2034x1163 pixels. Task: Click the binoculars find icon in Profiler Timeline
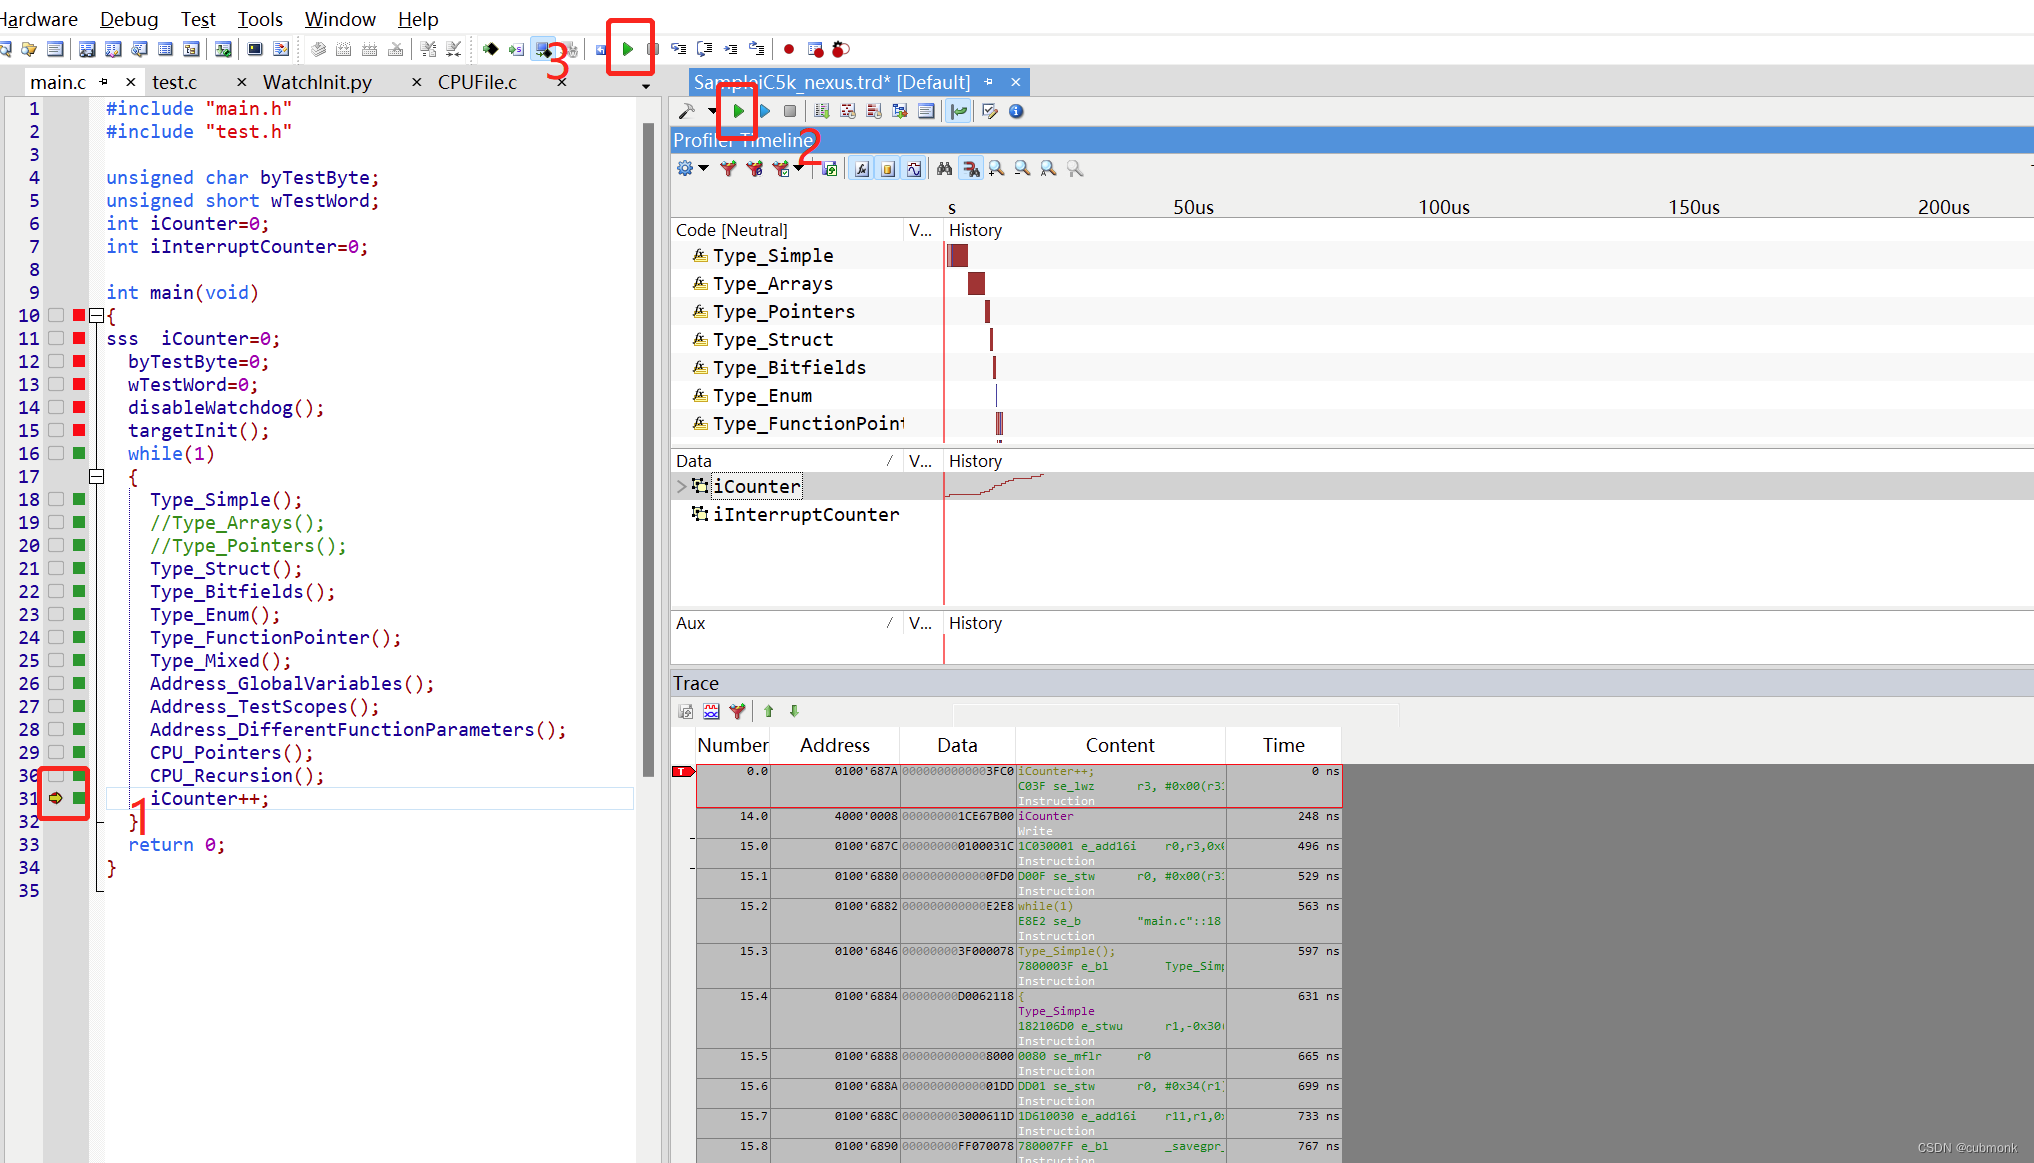click(944, 169)
